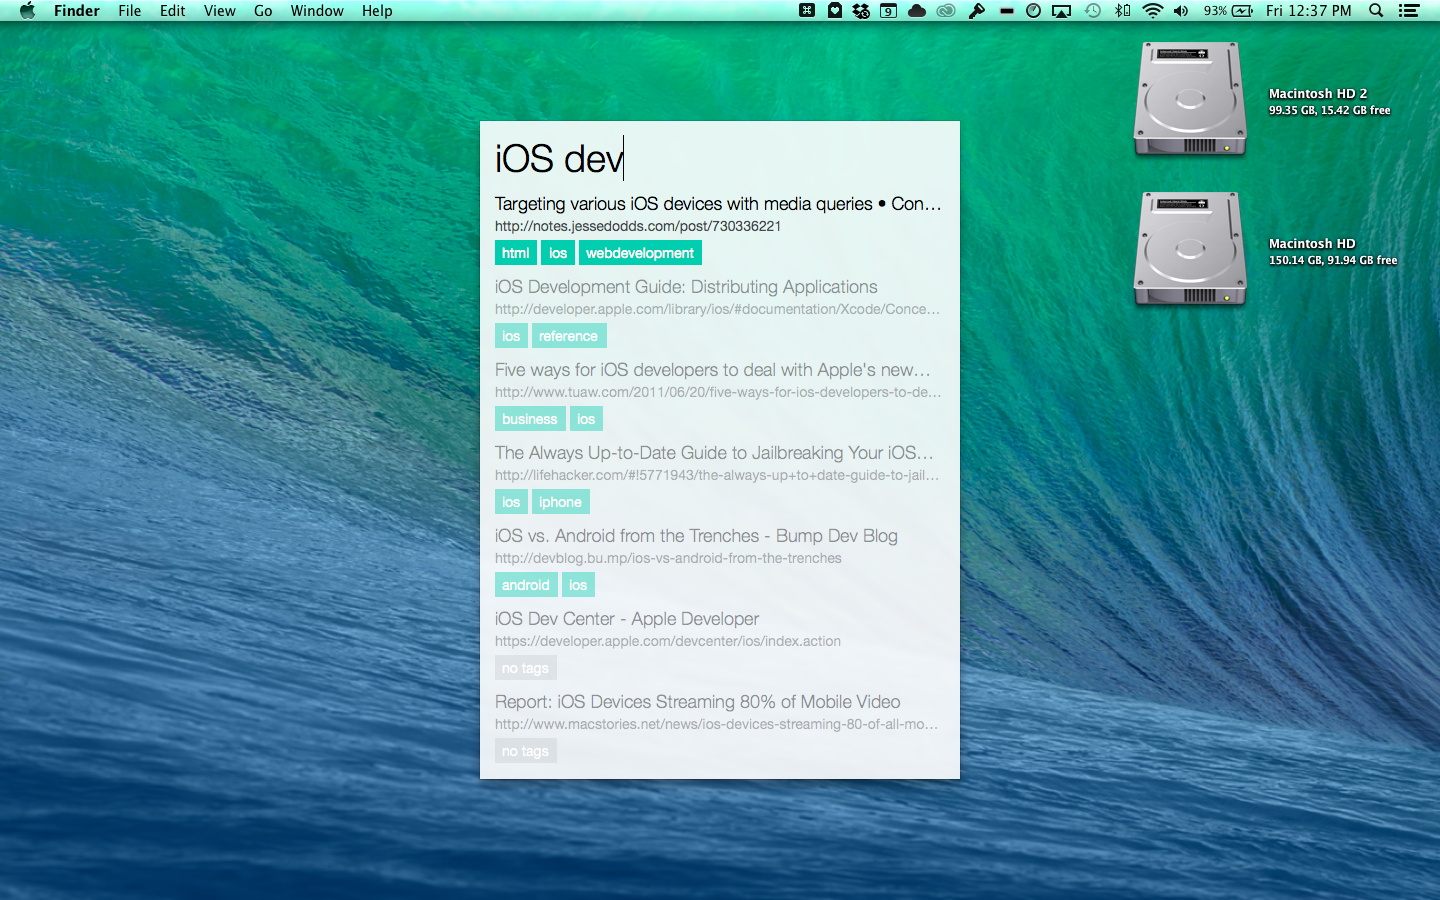The image size is (1440, 900).
Task: Click the html tag
Action: (x=516, y=253)
